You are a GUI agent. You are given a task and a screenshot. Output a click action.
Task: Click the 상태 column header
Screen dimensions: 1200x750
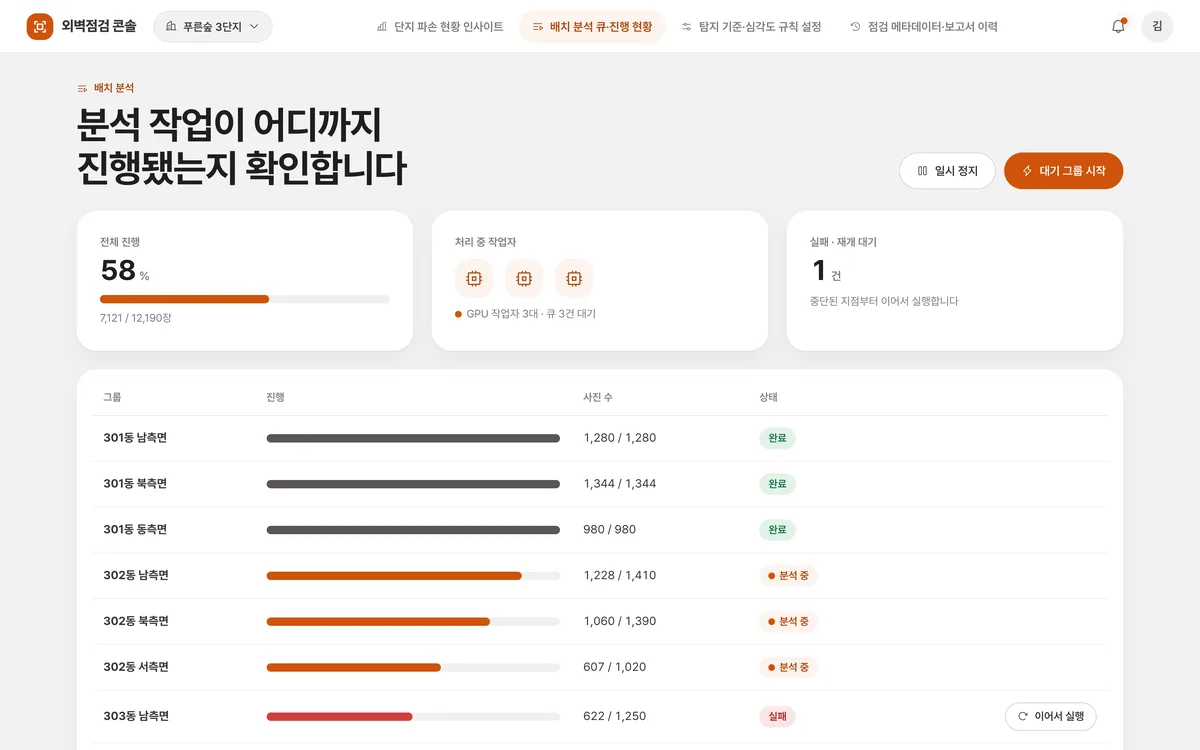point(768,397)
